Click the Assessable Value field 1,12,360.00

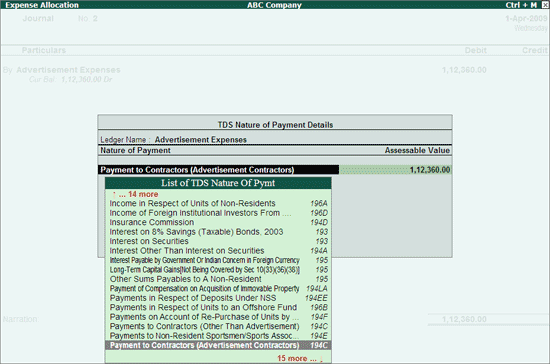coord(395,170)
